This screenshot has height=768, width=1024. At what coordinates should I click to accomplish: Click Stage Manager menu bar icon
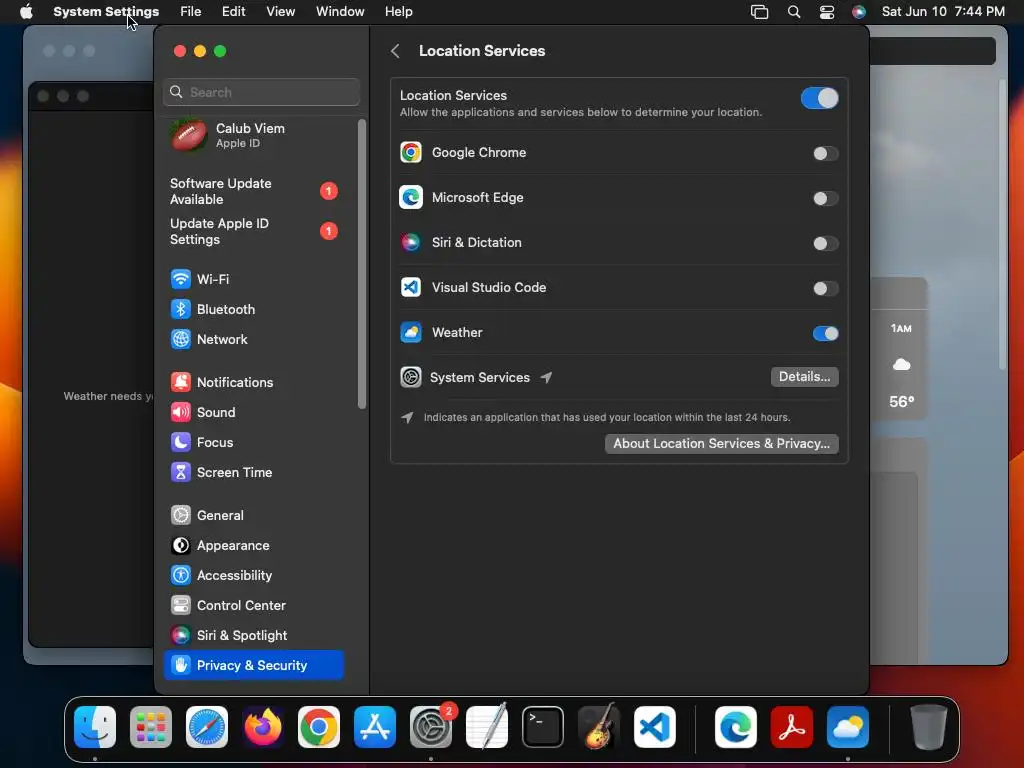click(x=760, y=12)
